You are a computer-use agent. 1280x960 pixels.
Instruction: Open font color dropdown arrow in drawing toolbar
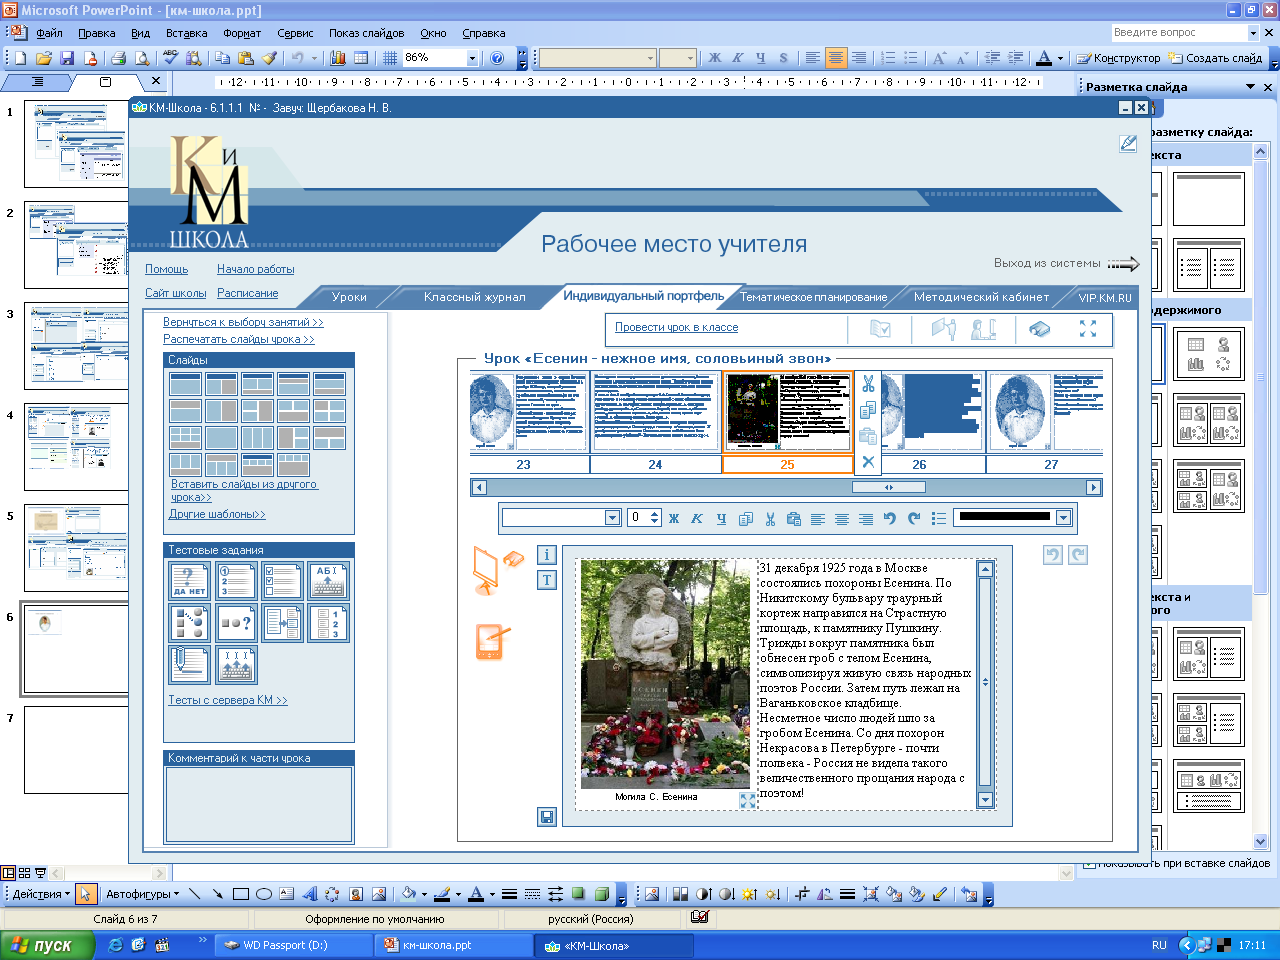point(492,894)
